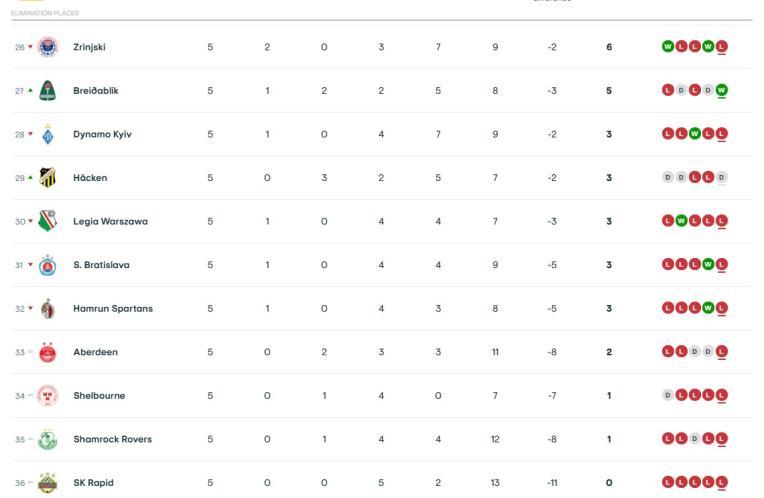The image size is (764, 498).
Task: Click the SK Rapid club crest
Action: tap(48, 483)
